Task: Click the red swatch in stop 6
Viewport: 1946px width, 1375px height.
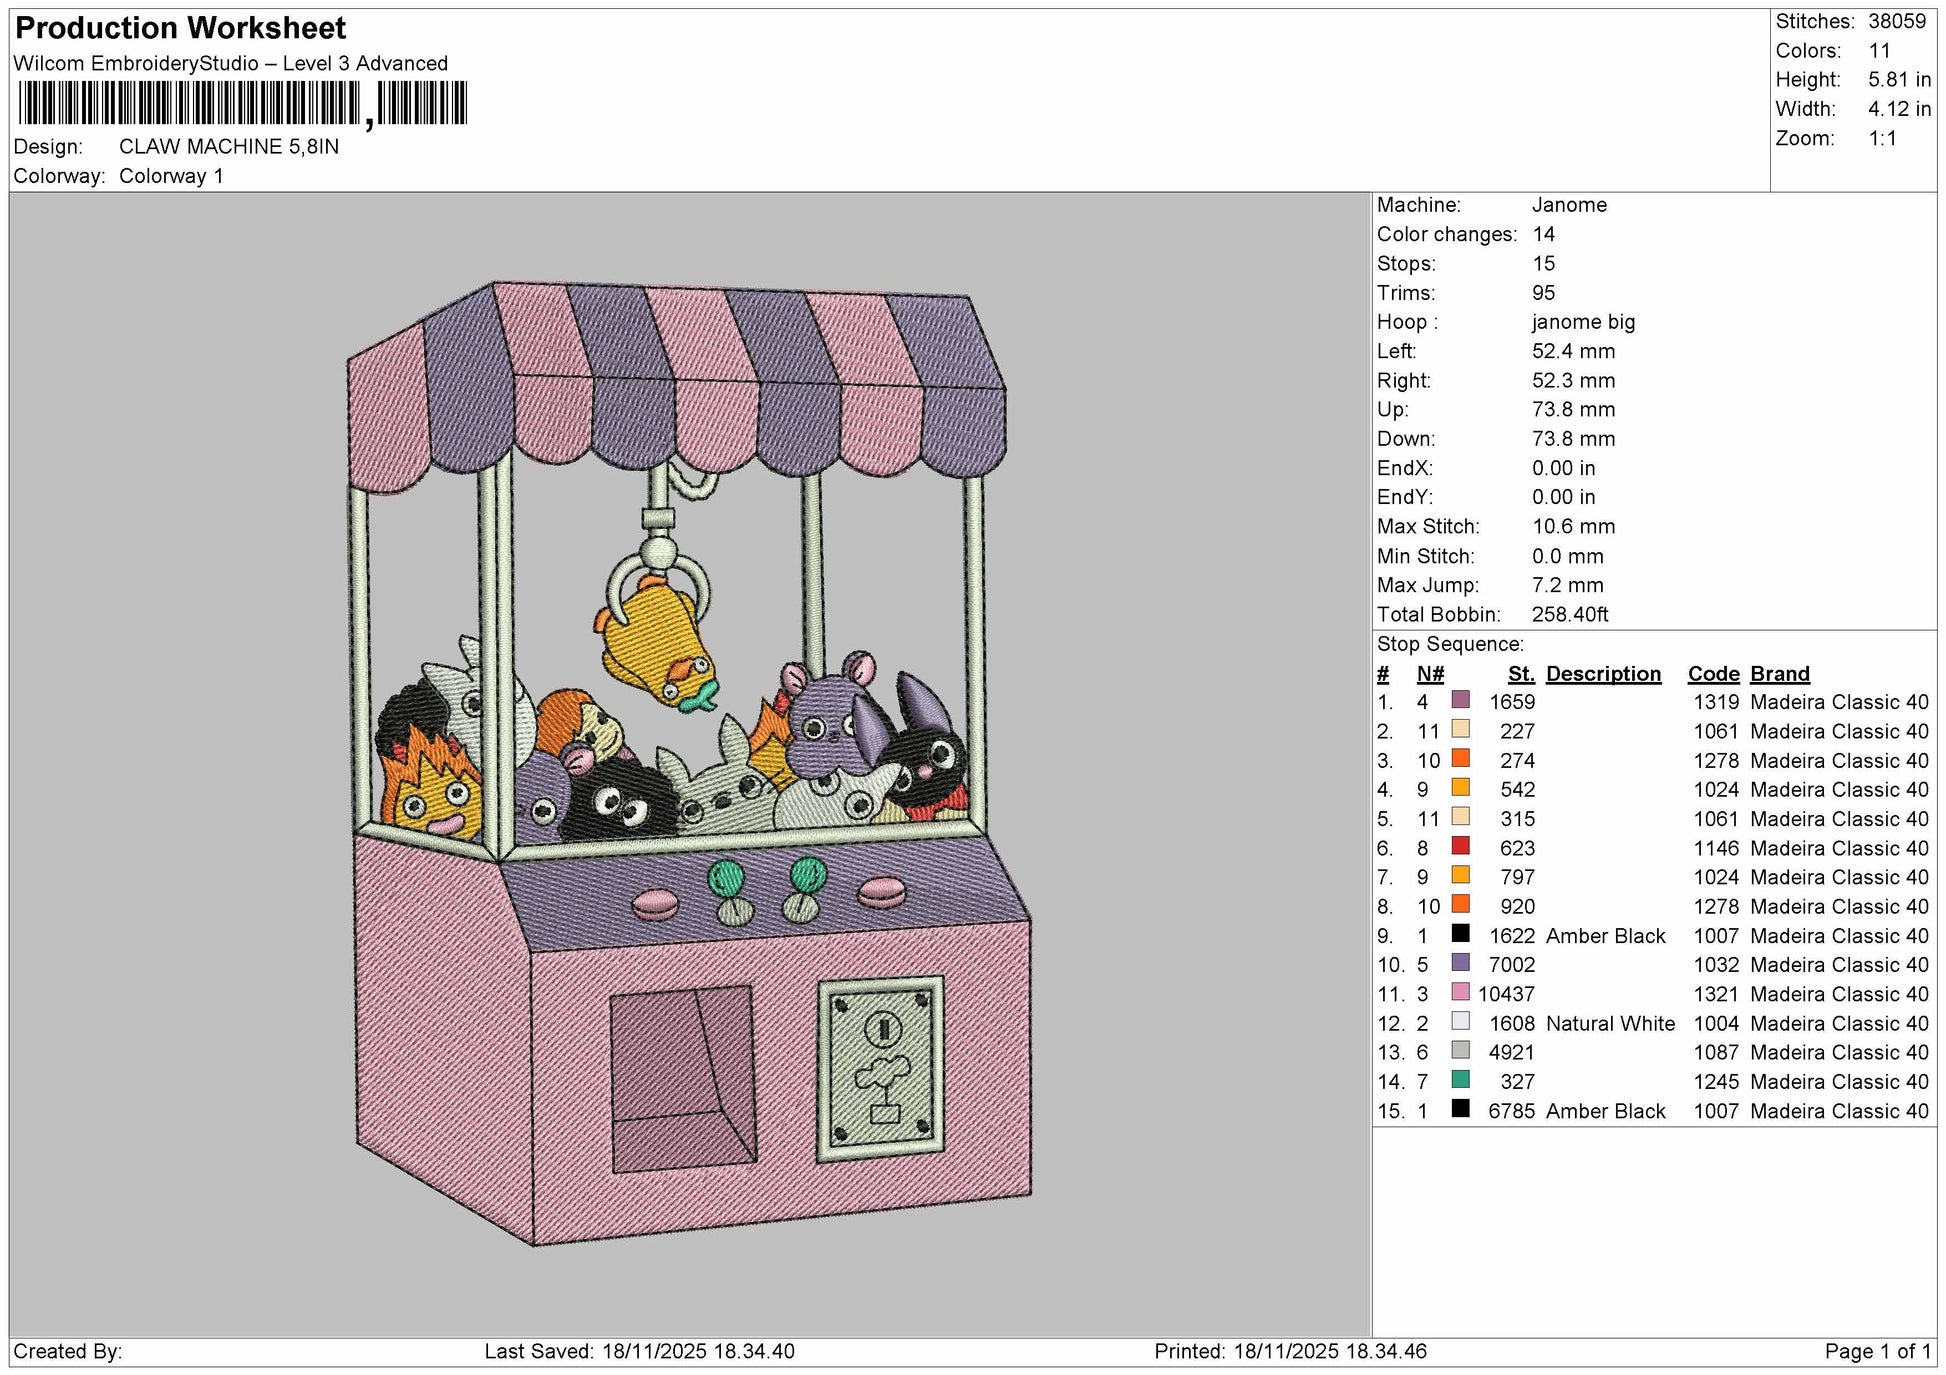Action: pos(1460,846)
